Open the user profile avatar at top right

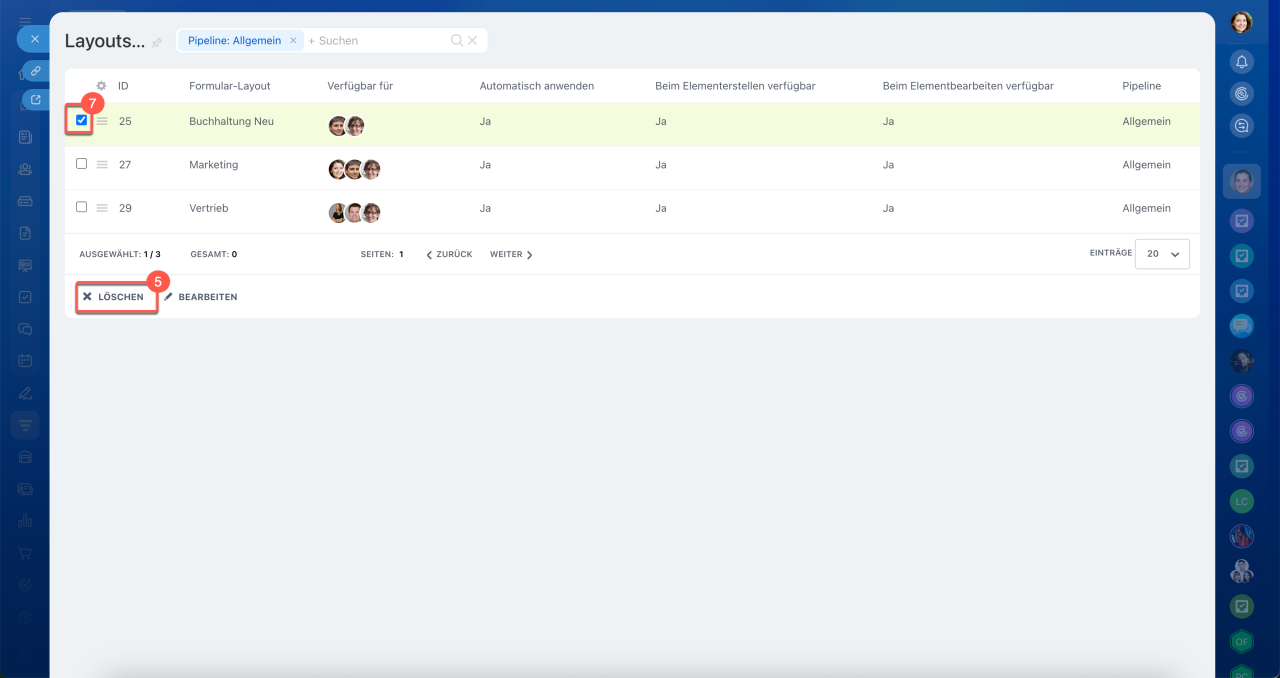tap(1241, 23)
